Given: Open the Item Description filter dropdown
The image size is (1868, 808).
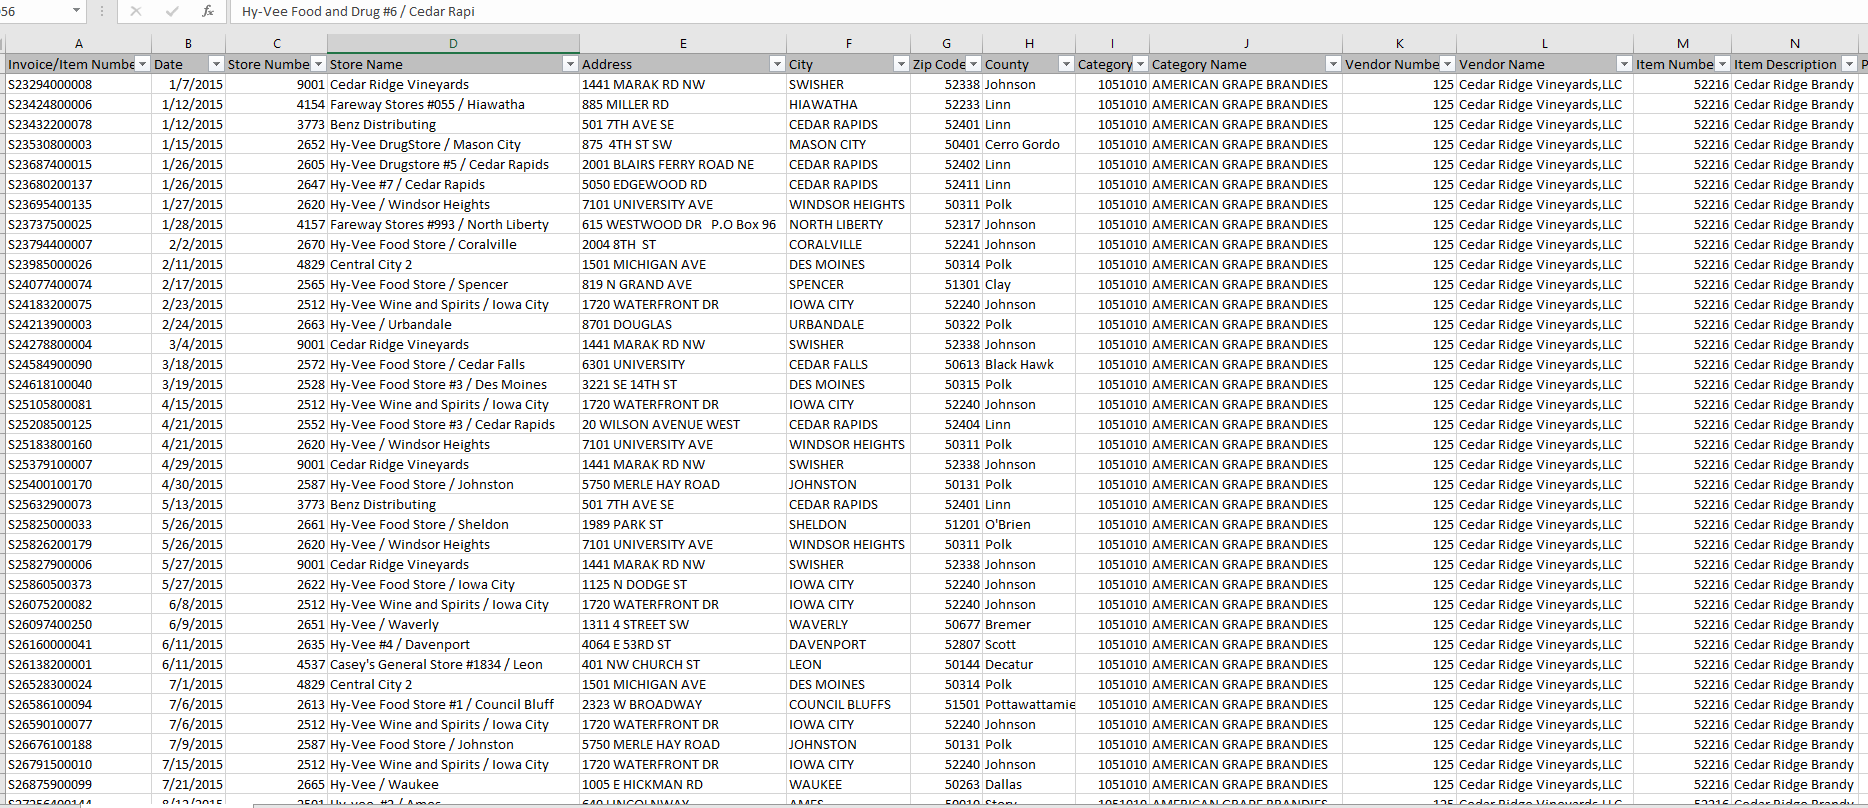Looking at the screenshot, I should coord(1847,64).
